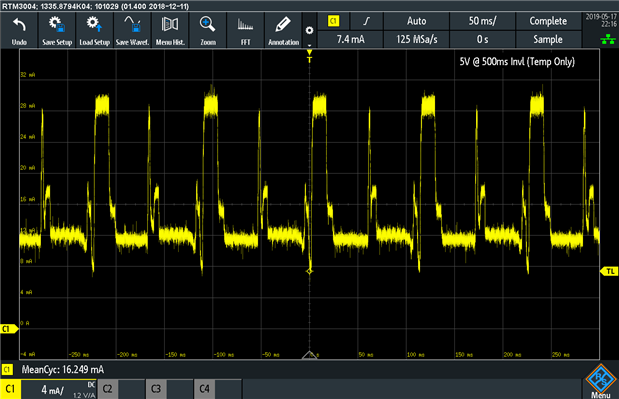Open toolbar settings gear dropdown

coord(310,31)
